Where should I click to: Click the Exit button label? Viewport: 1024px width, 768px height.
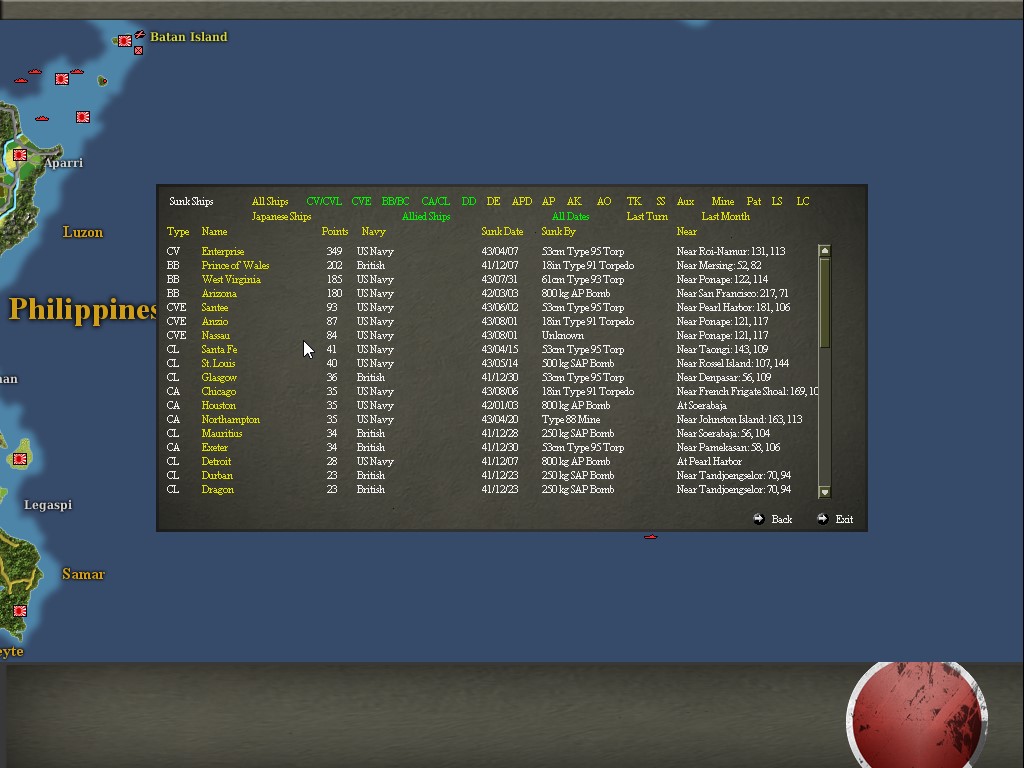(x=844, y=519)
